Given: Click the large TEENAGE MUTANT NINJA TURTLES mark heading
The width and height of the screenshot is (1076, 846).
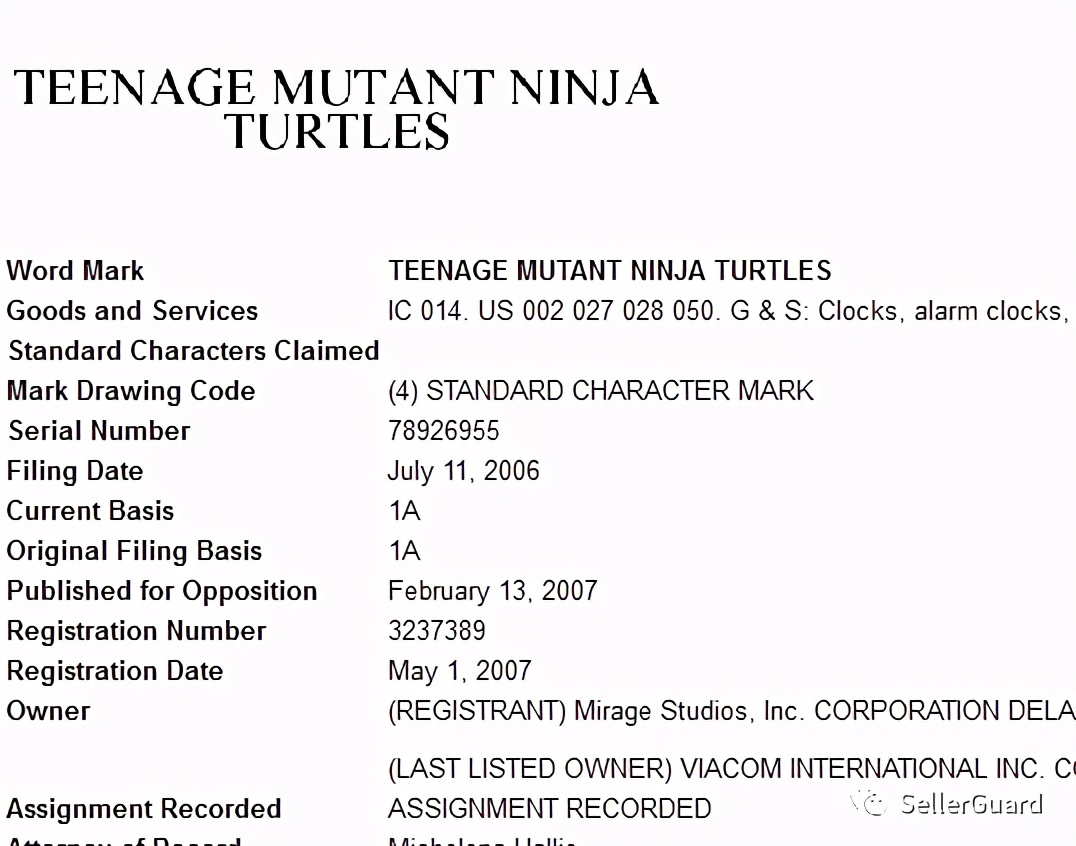Looking at the screenshot, I should pos(336,108).
